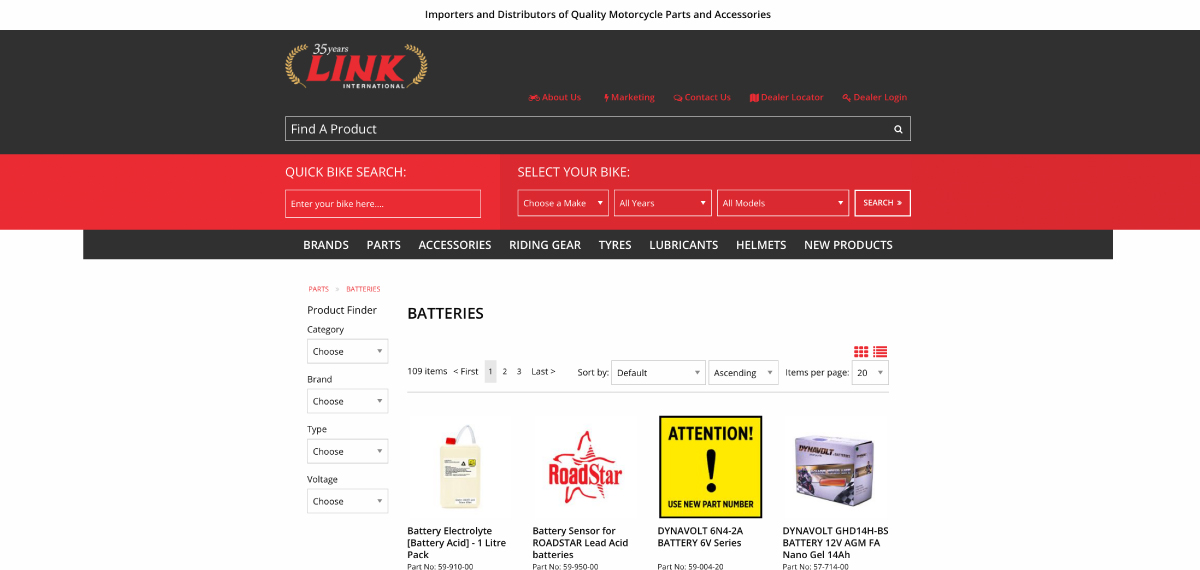Select page 1 in pagination

pyautogui.click(x=490, y=371)
